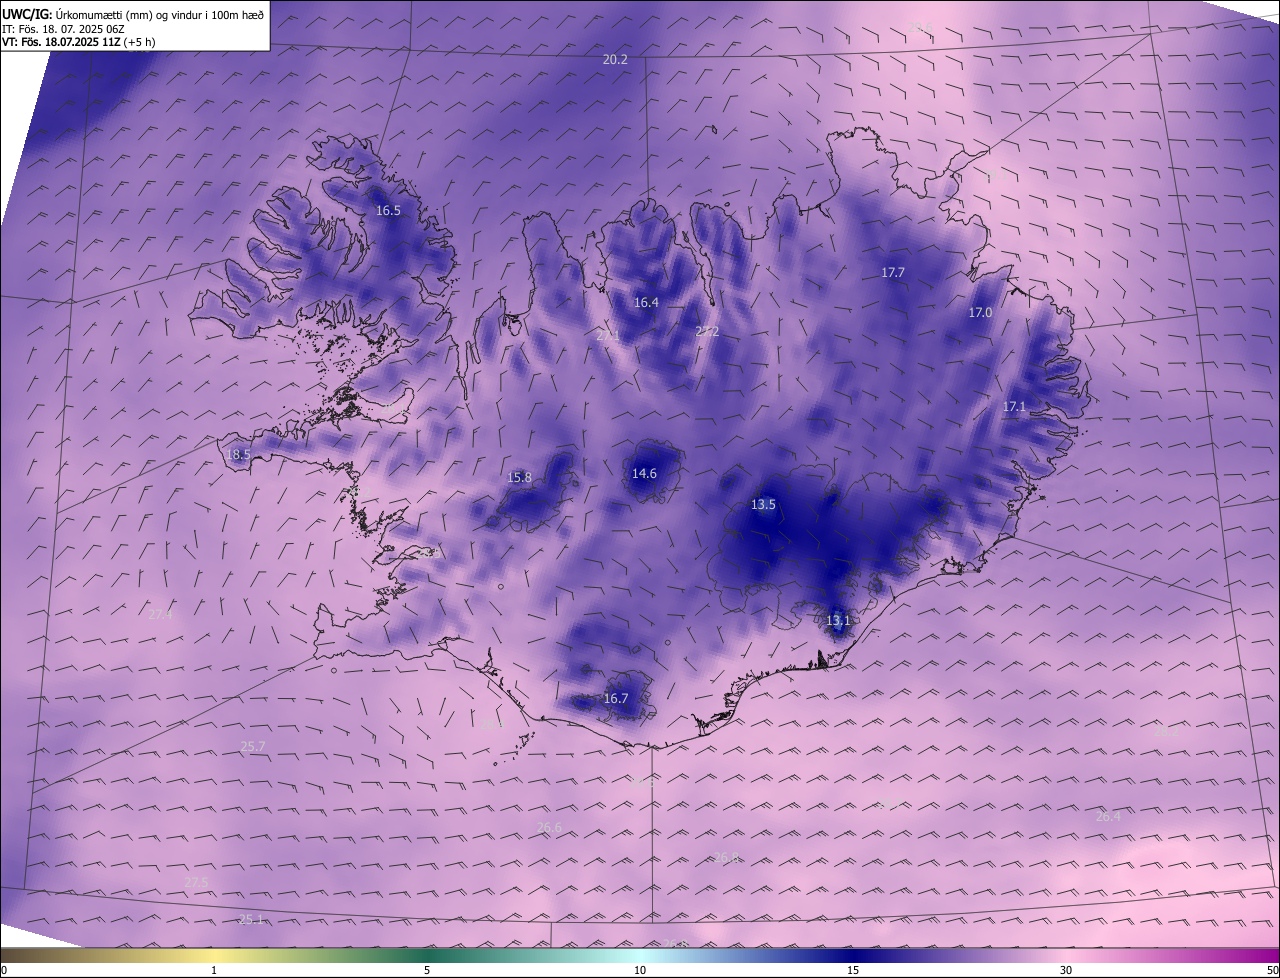The width and height of the screenshot is (1280, 978).
Task: Click the 17.0 value label
Action: [980, 313]
